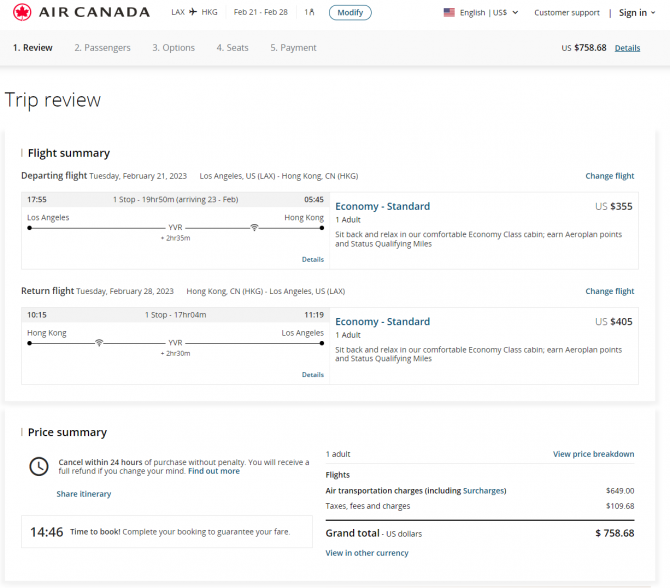
Task: Click the header total US $758.68
Action: coord(584,48)
